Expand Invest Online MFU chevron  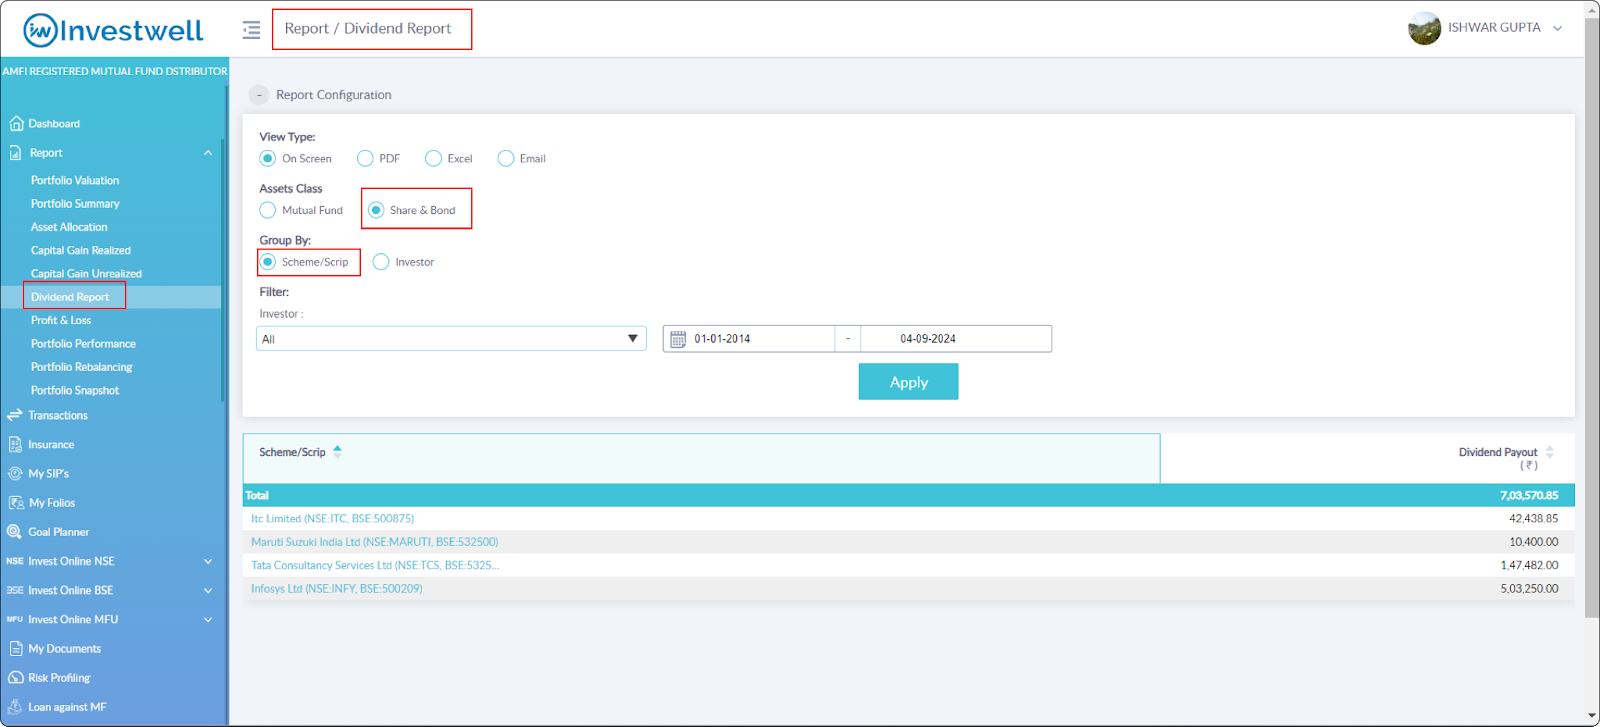[x=208, y=620]
